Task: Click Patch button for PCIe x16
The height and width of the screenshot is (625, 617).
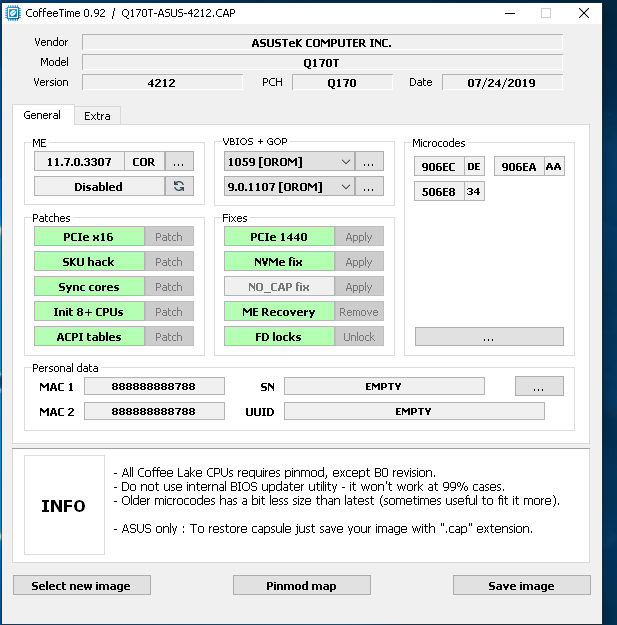Action: (169, 237)
